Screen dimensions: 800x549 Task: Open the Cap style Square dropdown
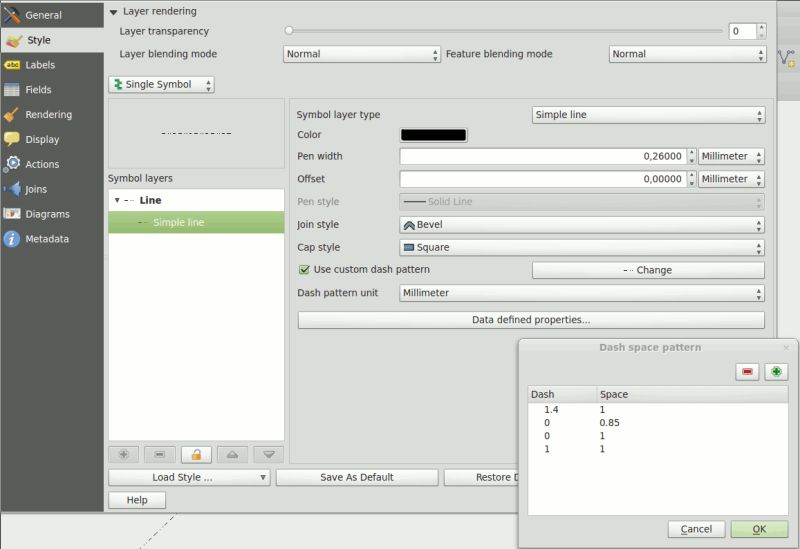[x=582, y=247]
